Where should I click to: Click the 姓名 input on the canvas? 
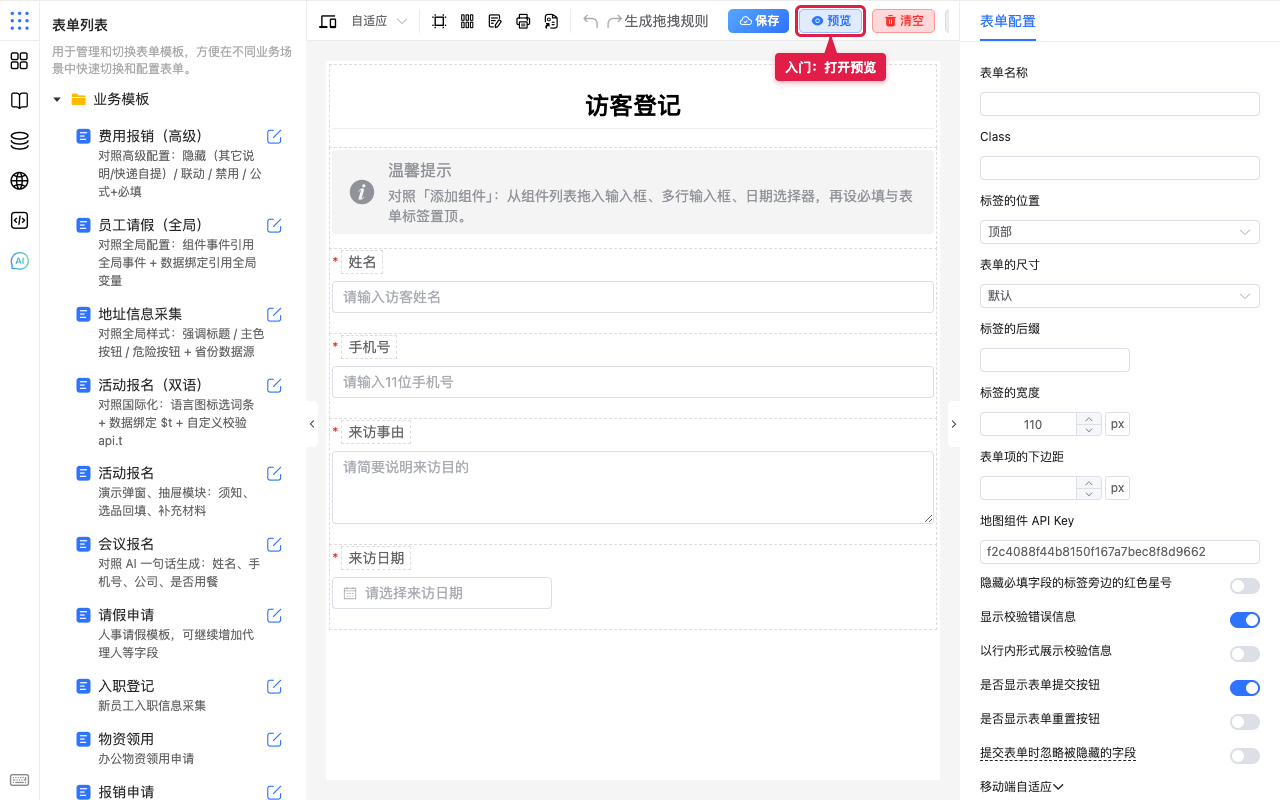coord(632,297)
